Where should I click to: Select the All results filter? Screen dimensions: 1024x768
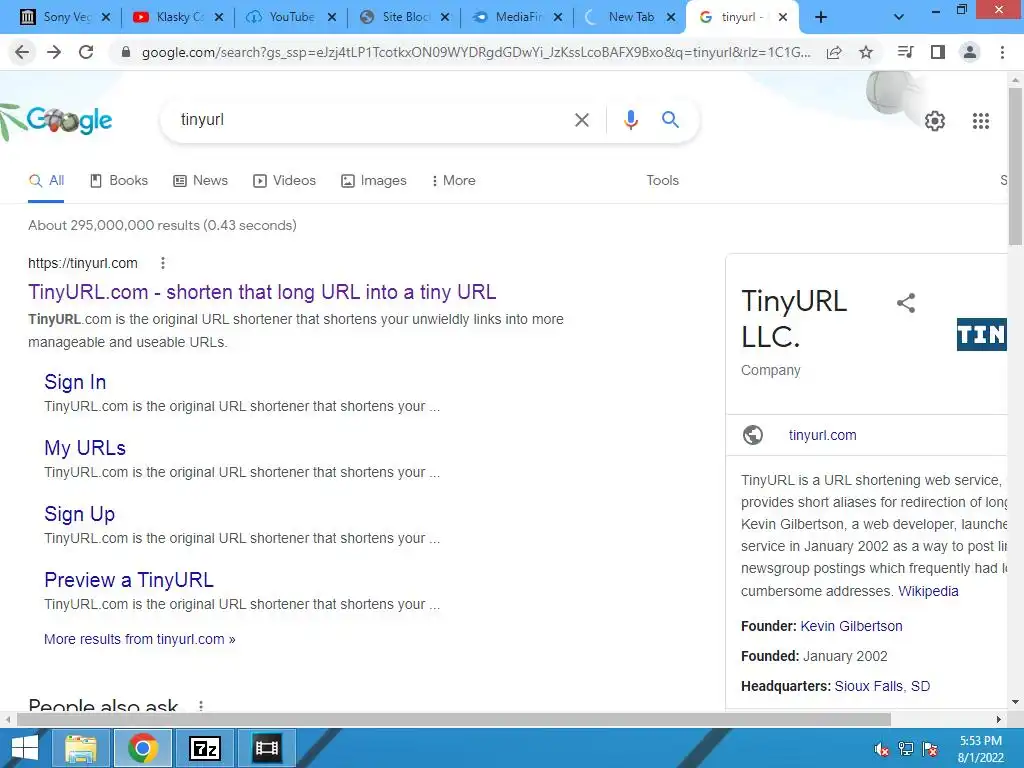[46, 180]
